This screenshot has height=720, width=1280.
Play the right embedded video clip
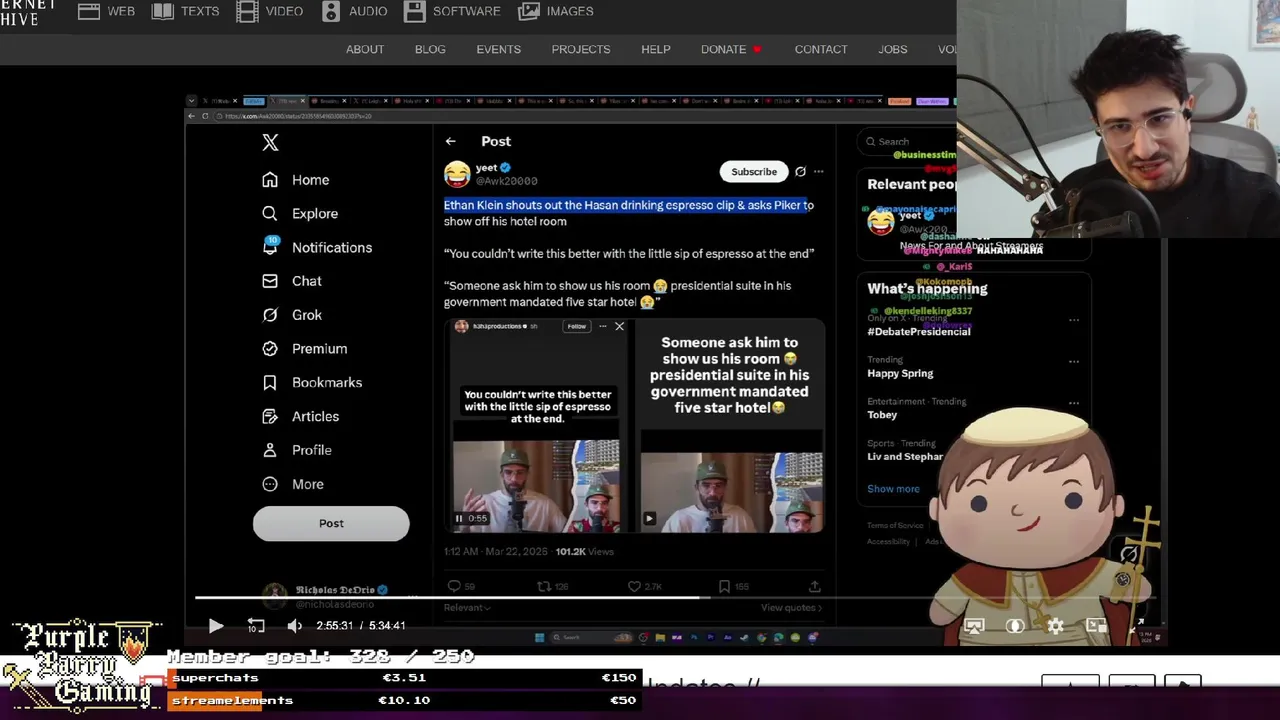click(x=649, y=518)
